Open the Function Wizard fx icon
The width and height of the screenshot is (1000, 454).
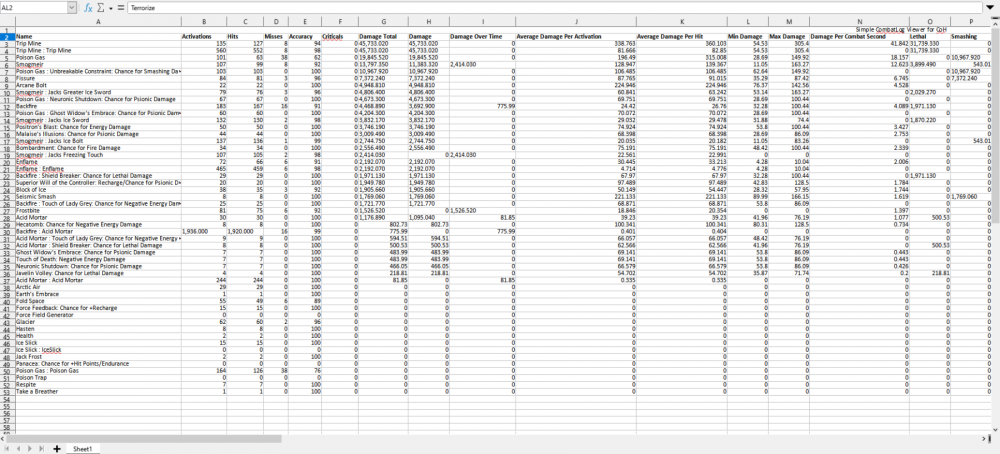tap(89, 7)
